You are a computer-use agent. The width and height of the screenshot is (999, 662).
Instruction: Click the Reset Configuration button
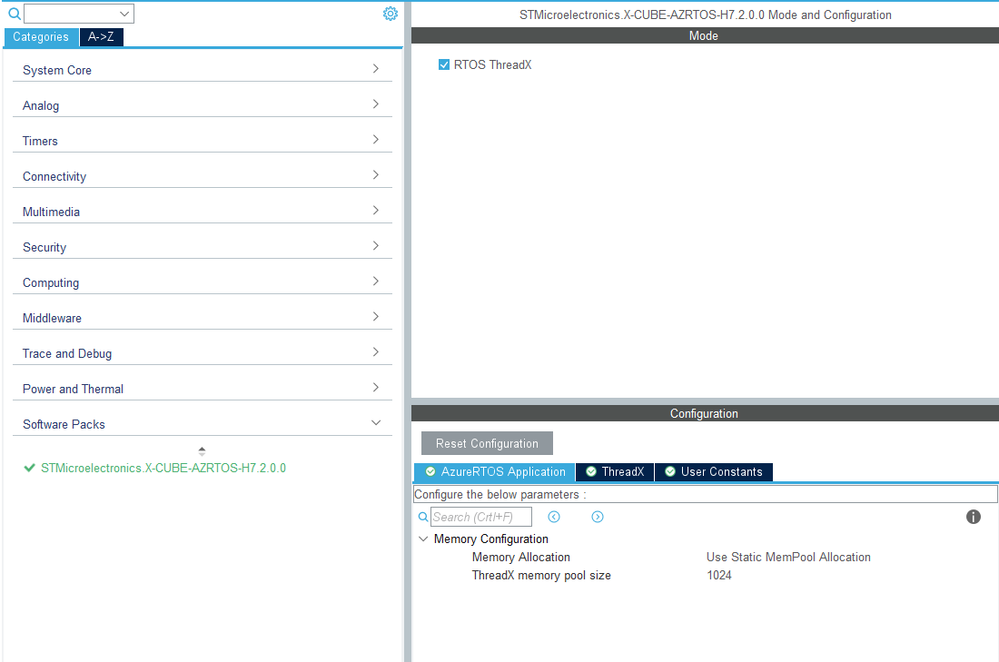487,443
